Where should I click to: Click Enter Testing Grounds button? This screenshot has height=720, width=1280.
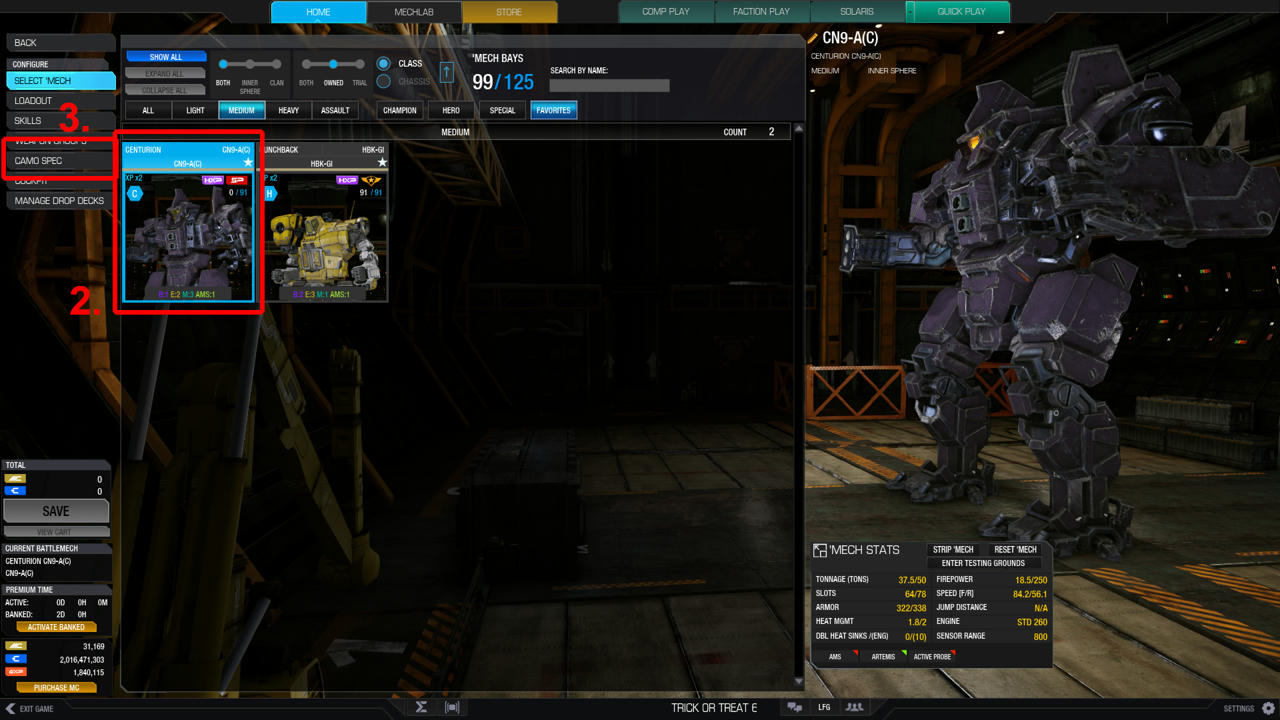coord(983,563)
